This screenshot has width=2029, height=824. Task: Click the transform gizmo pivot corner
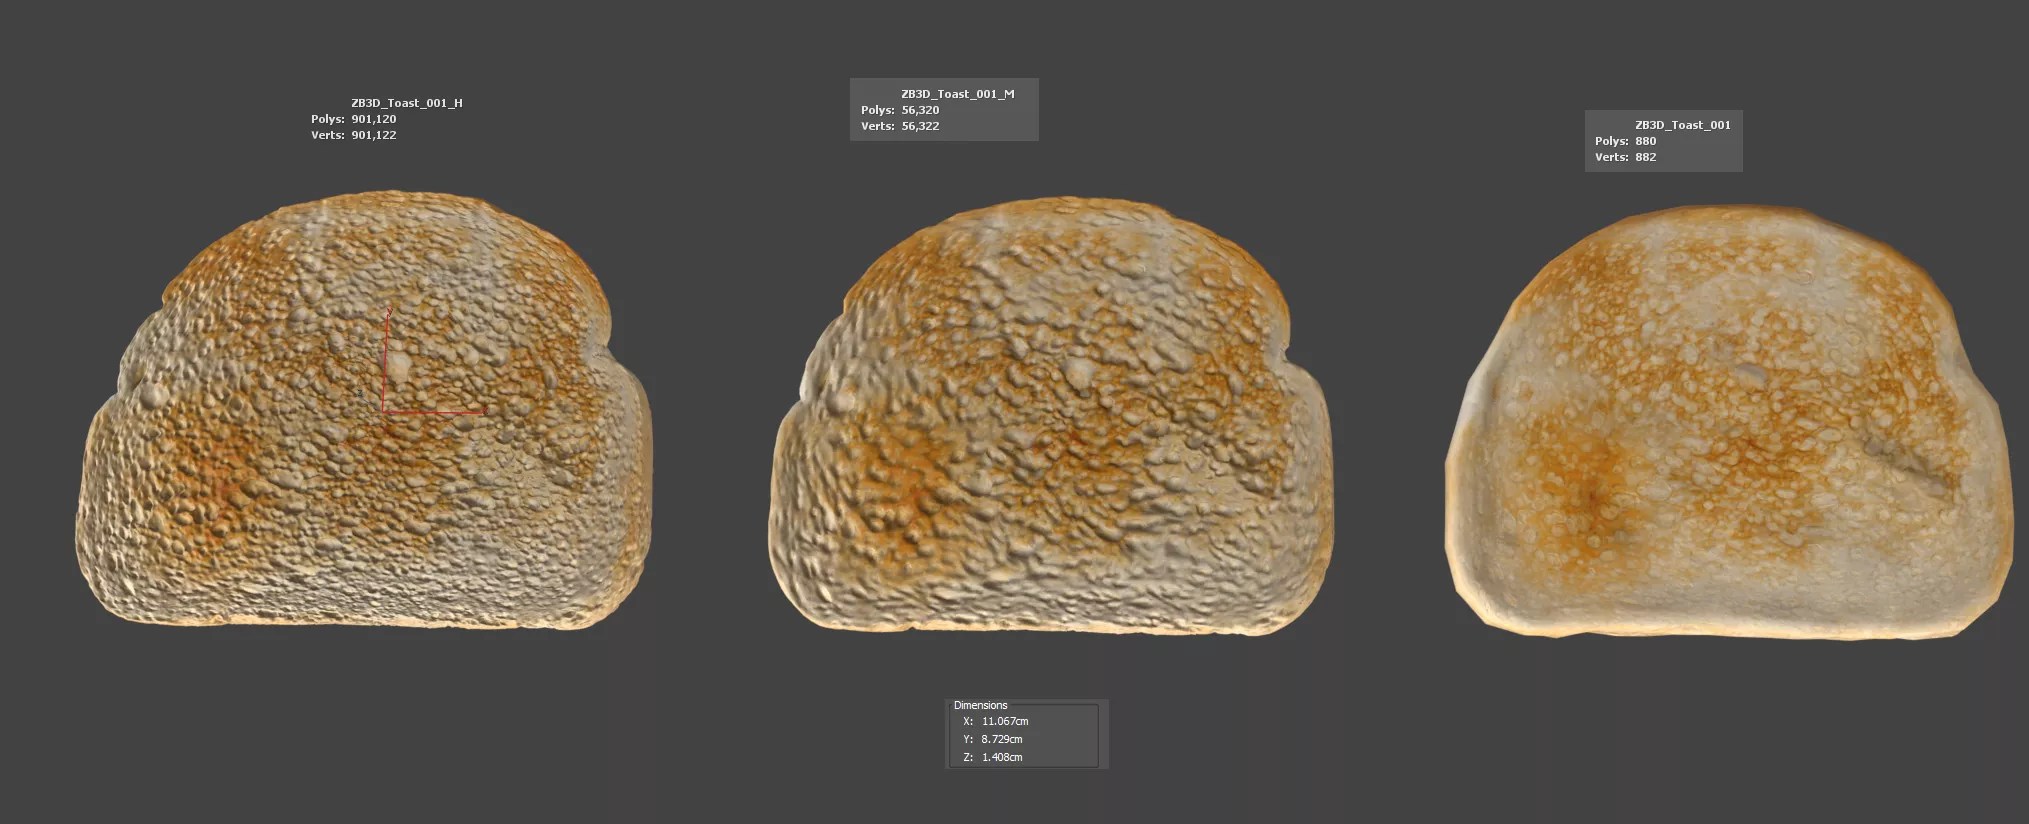click(384, 410)
